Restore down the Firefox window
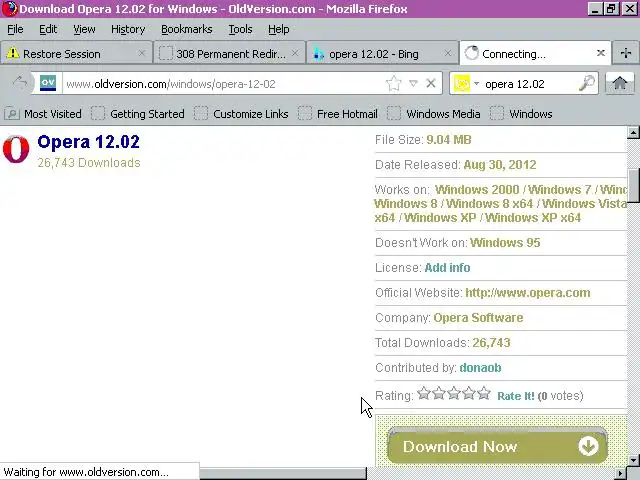640x480 pixels. (x=611, y=9)
